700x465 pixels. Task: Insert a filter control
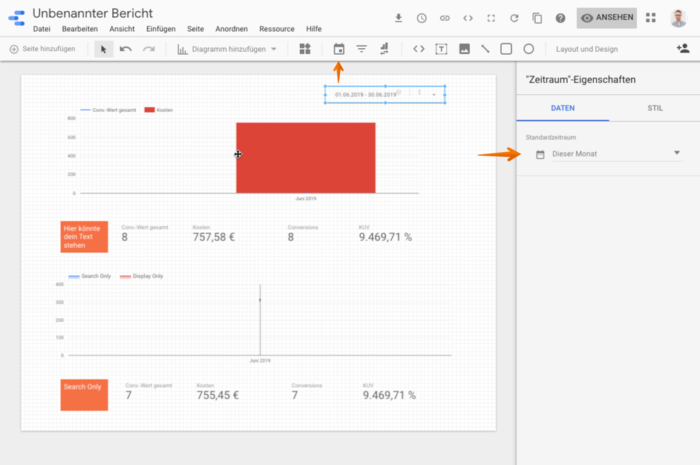coord(362,49)
